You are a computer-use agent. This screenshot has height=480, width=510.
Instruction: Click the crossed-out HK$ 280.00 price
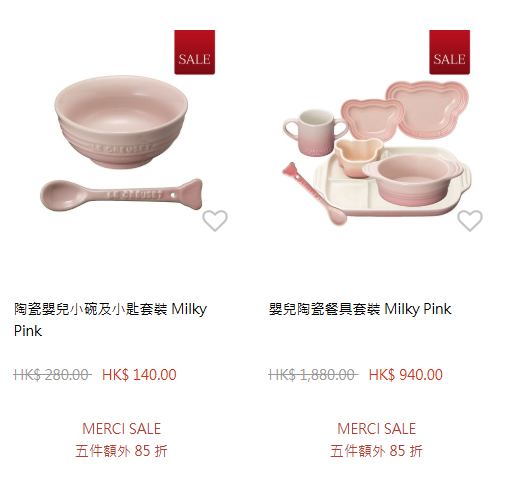[x=52, y=375]
